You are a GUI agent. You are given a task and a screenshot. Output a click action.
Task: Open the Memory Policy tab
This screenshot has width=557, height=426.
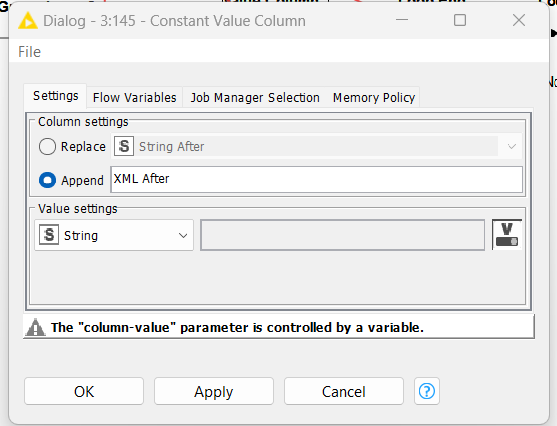374,97
